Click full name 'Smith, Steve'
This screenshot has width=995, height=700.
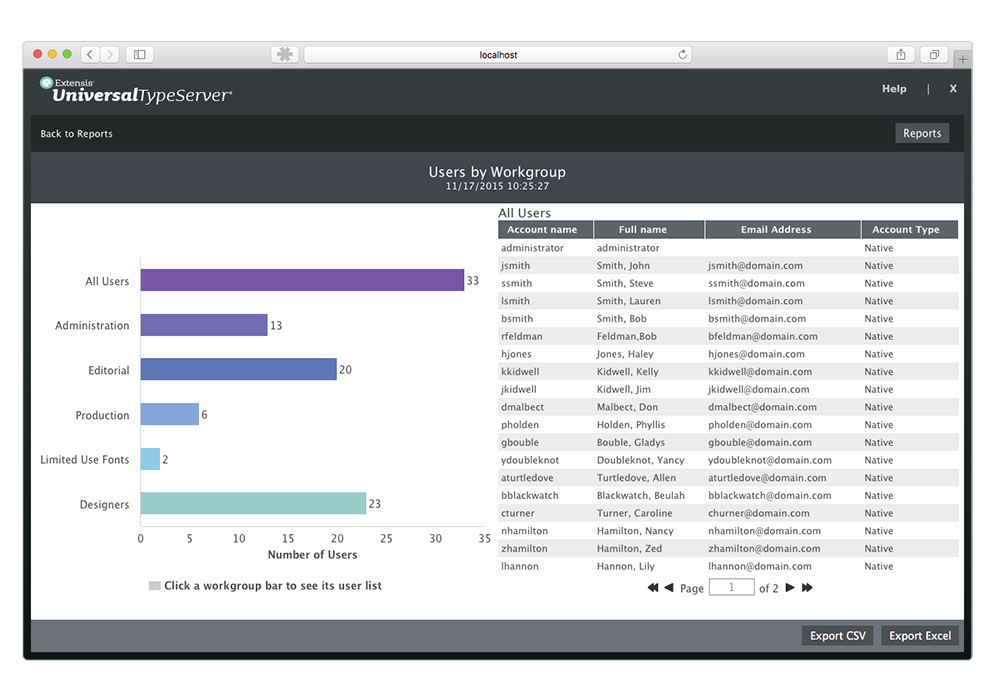[x=624, y=284]
